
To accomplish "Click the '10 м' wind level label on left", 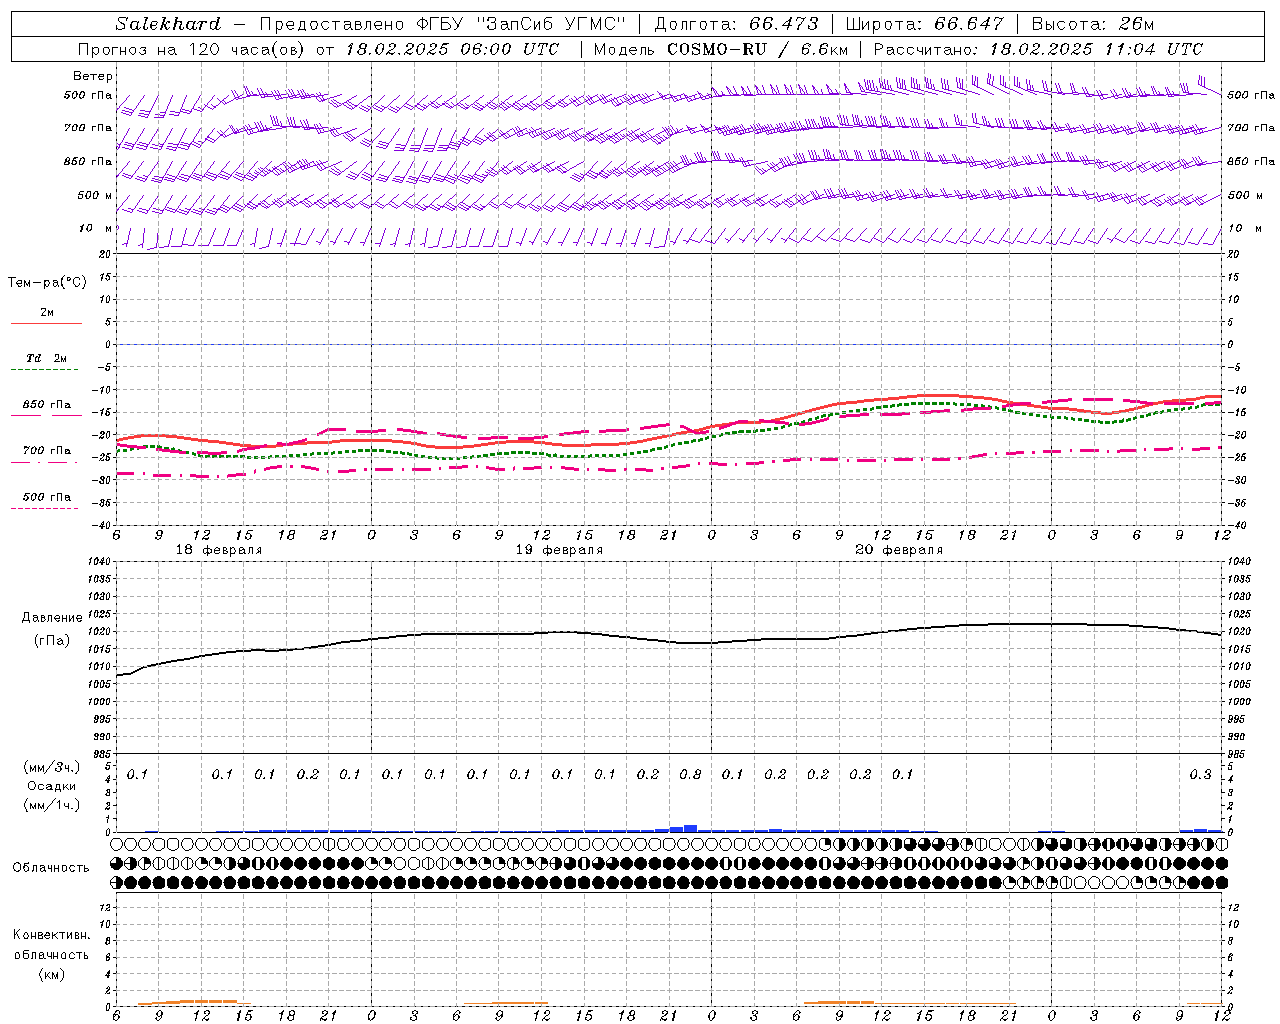I will (x=95, y=229).
